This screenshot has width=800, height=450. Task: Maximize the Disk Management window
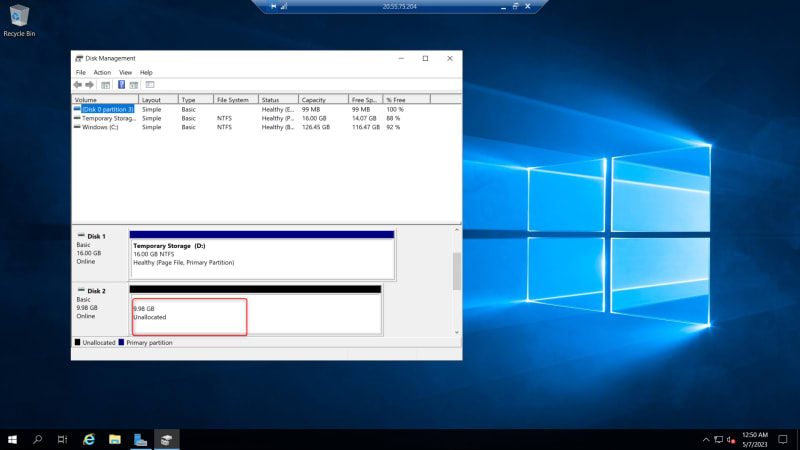pyautogui.click(x=426, y=58)
